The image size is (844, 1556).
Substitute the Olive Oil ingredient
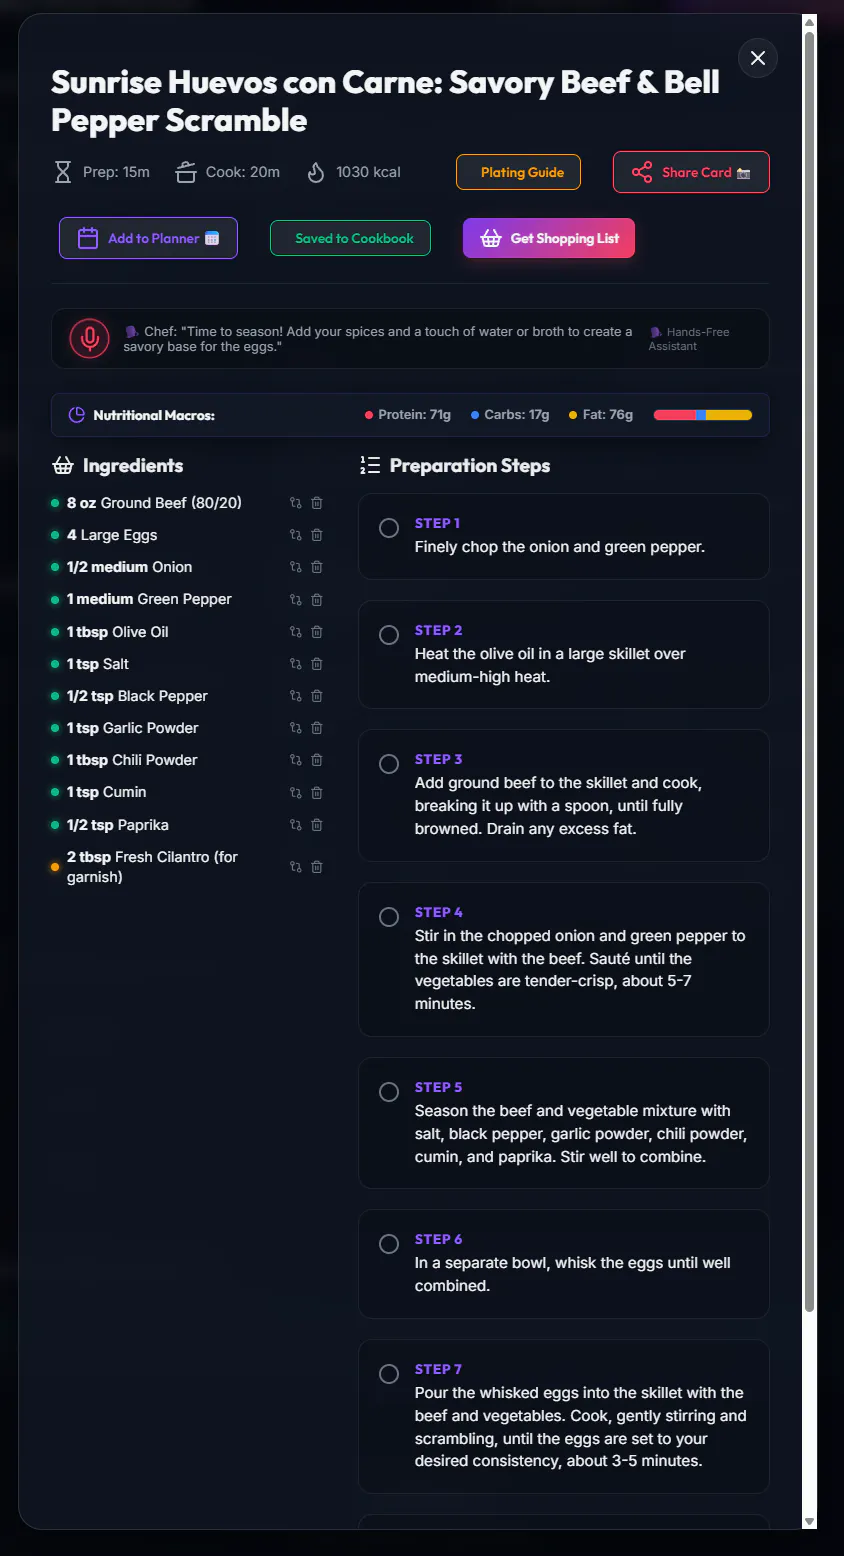tap(295, 632)
